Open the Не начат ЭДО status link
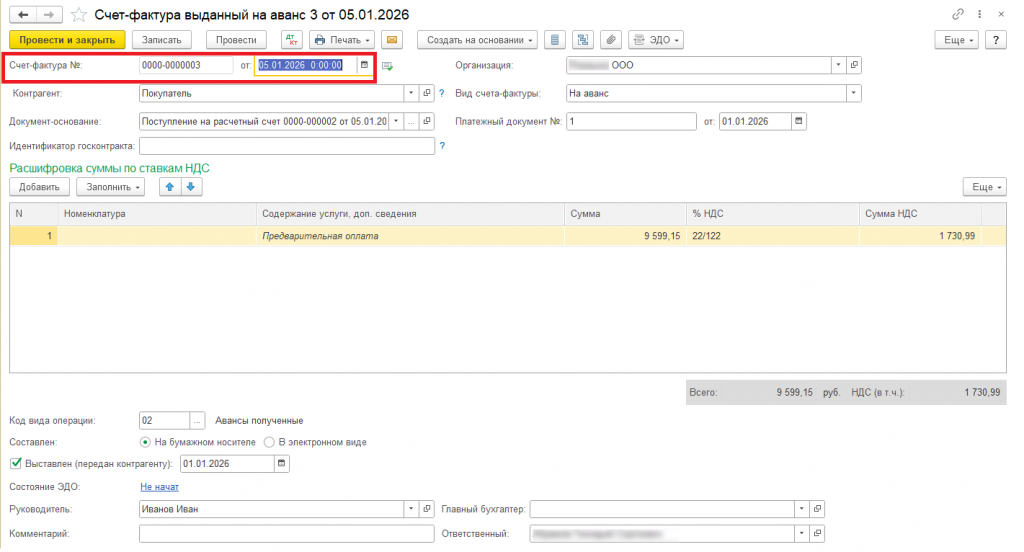Screen dimensions: 1024x552 tap(159, 487)
